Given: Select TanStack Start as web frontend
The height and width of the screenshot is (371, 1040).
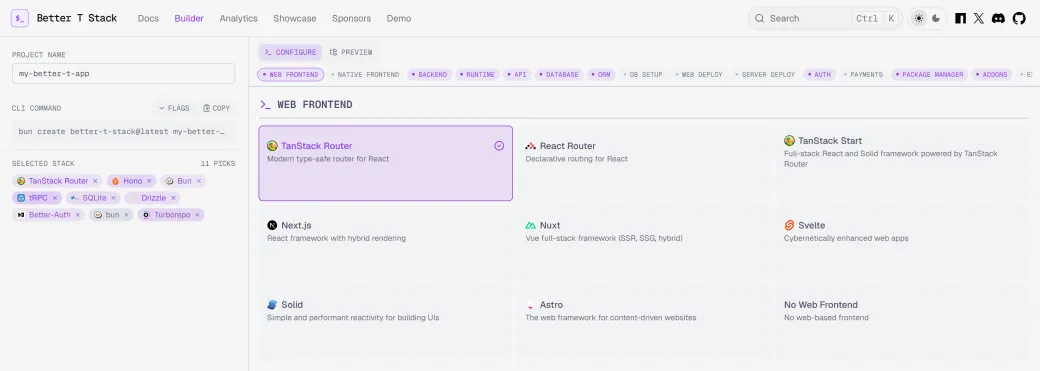Looking at the screenshot, I should tap(903, 163).
